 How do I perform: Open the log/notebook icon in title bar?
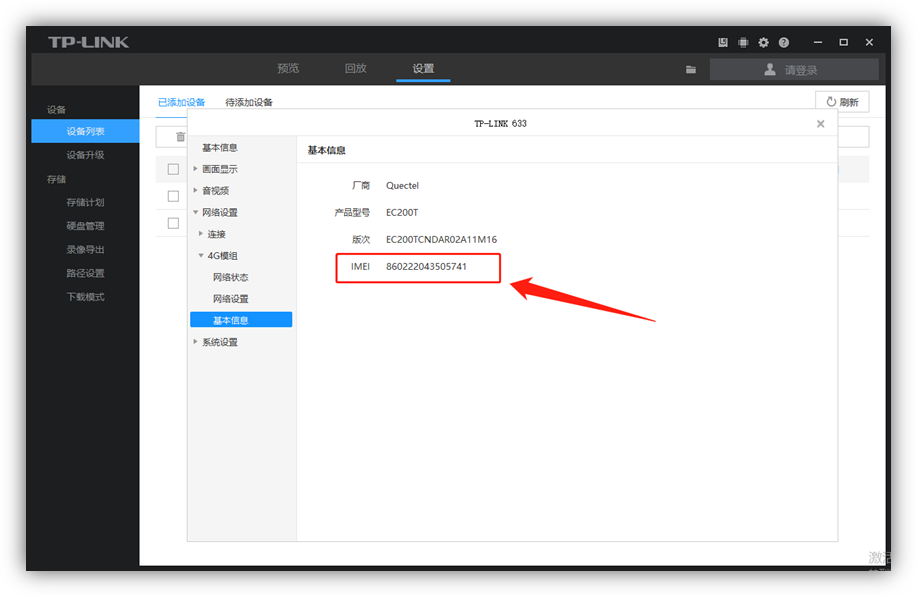pyautogui.click(x=723, y=42)
